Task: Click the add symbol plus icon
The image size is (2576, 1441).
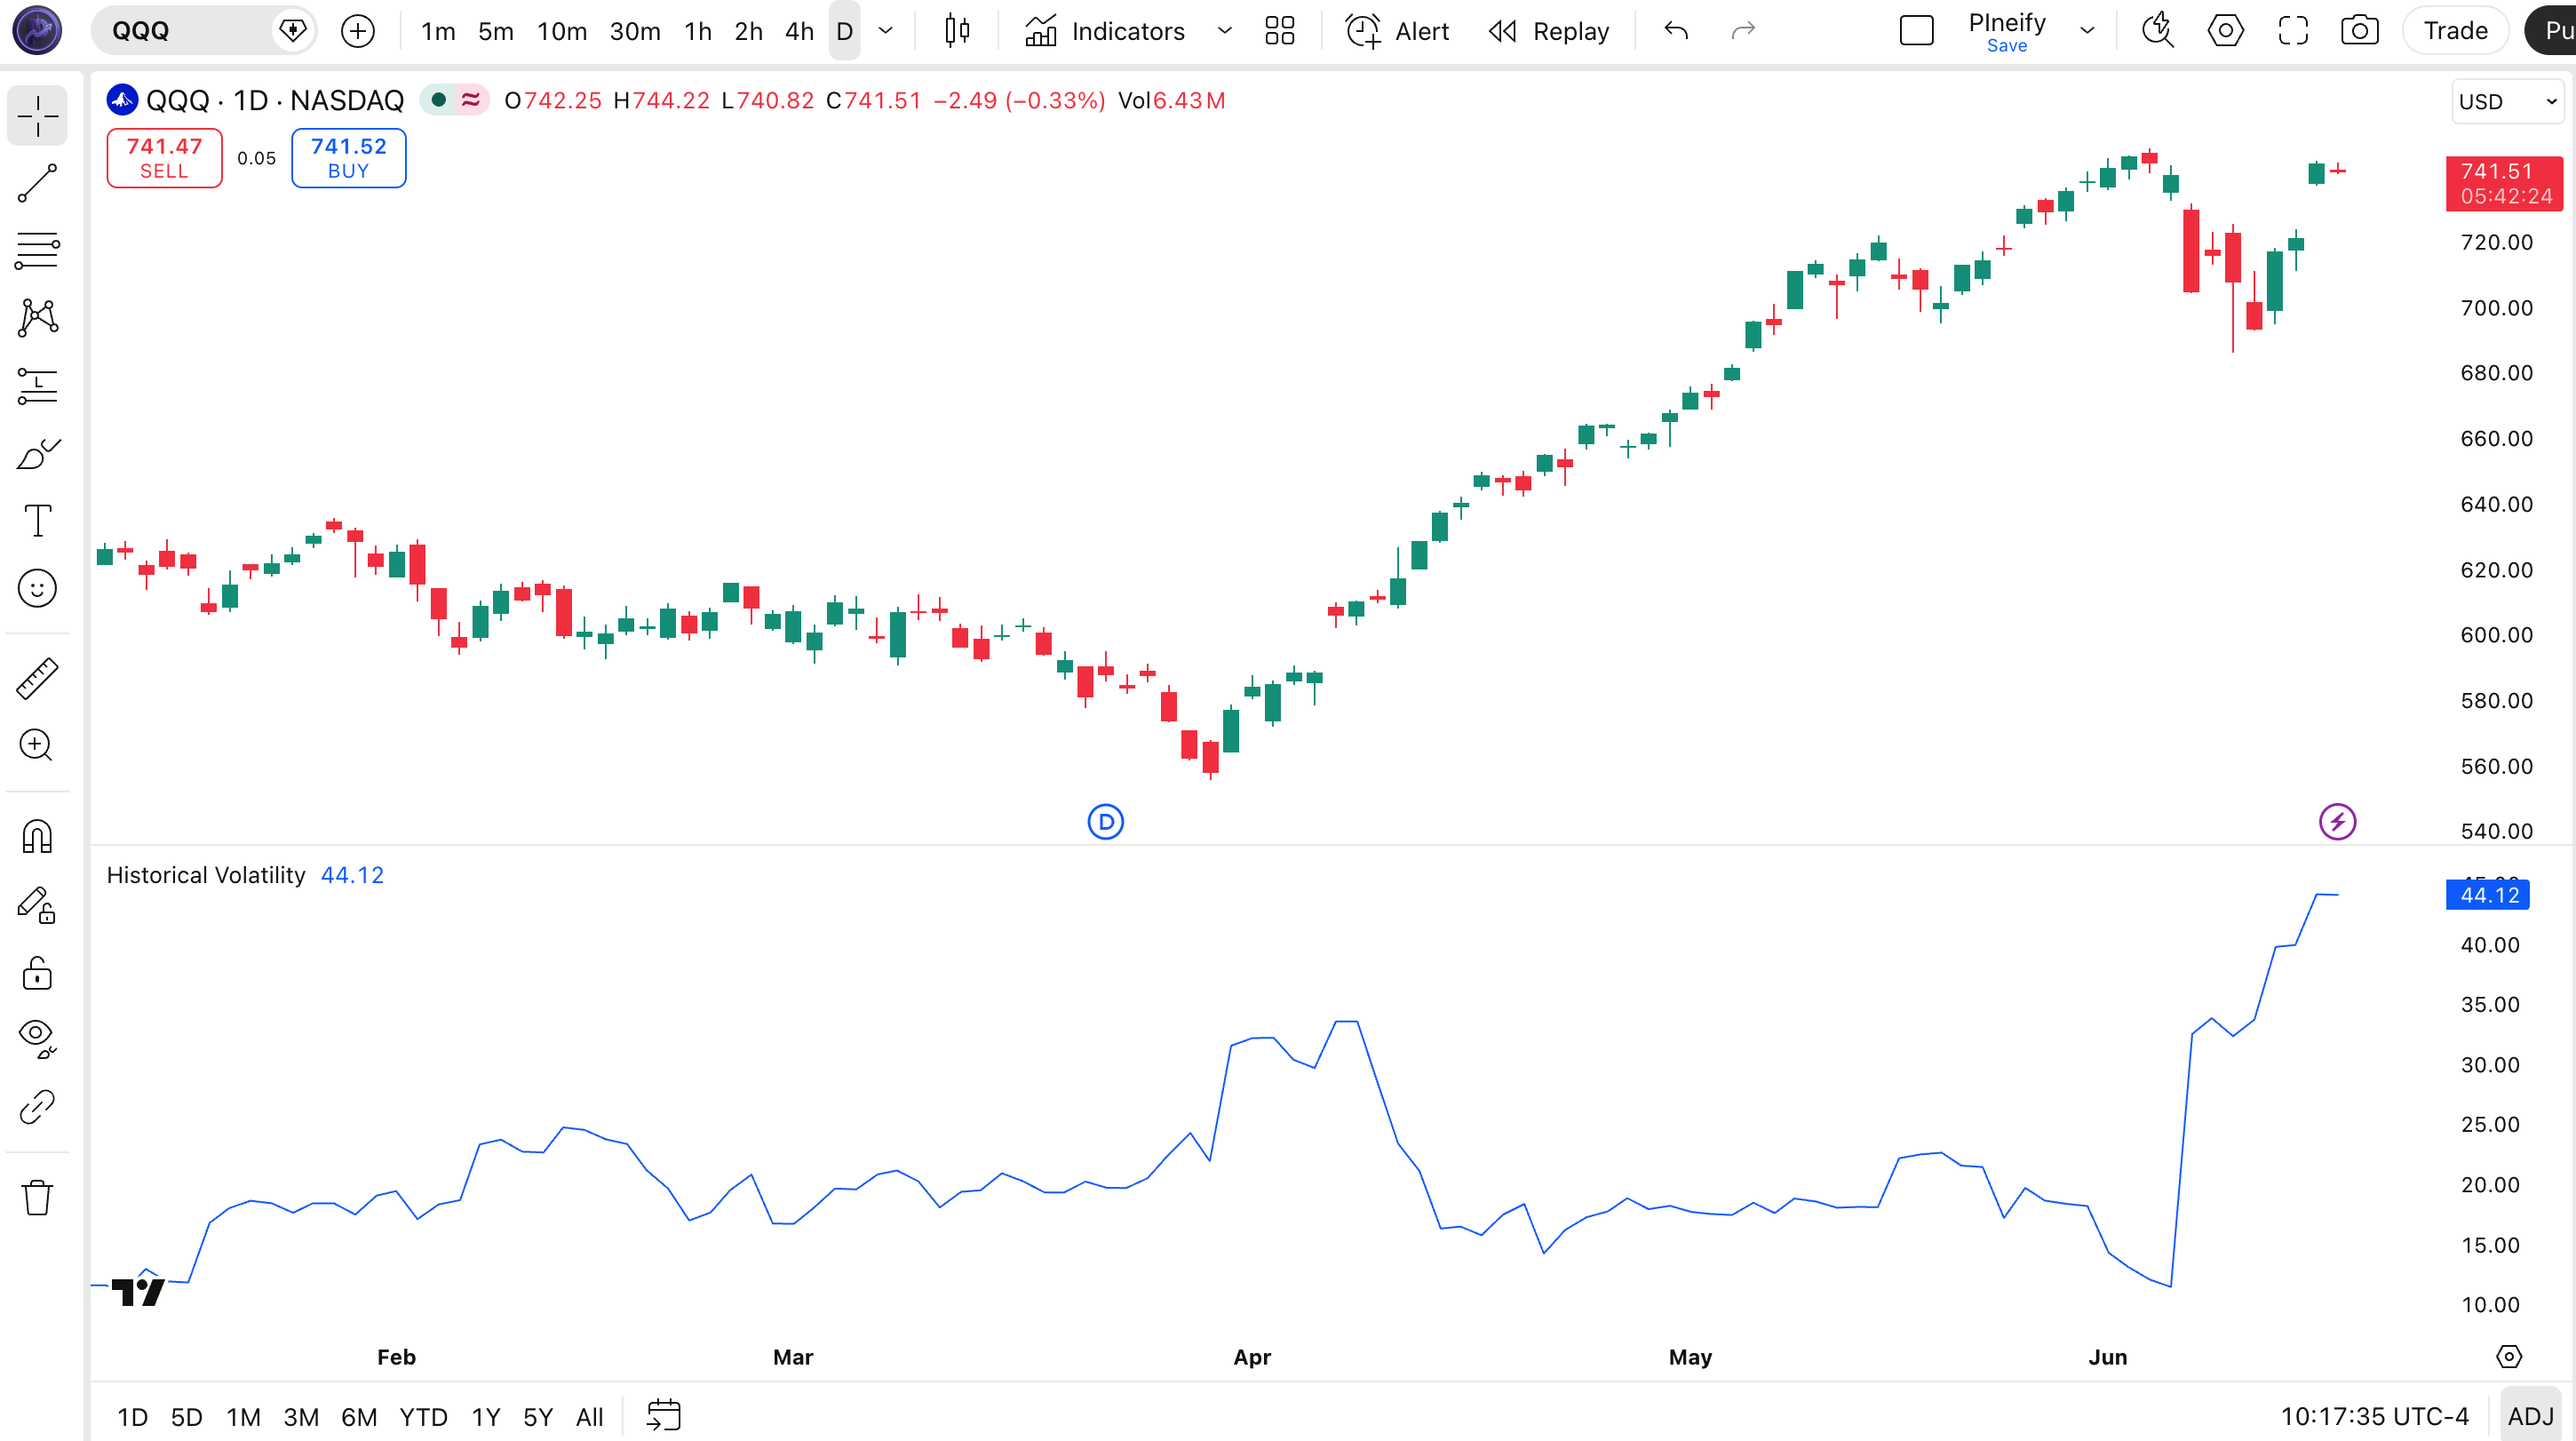Action: 357,31
